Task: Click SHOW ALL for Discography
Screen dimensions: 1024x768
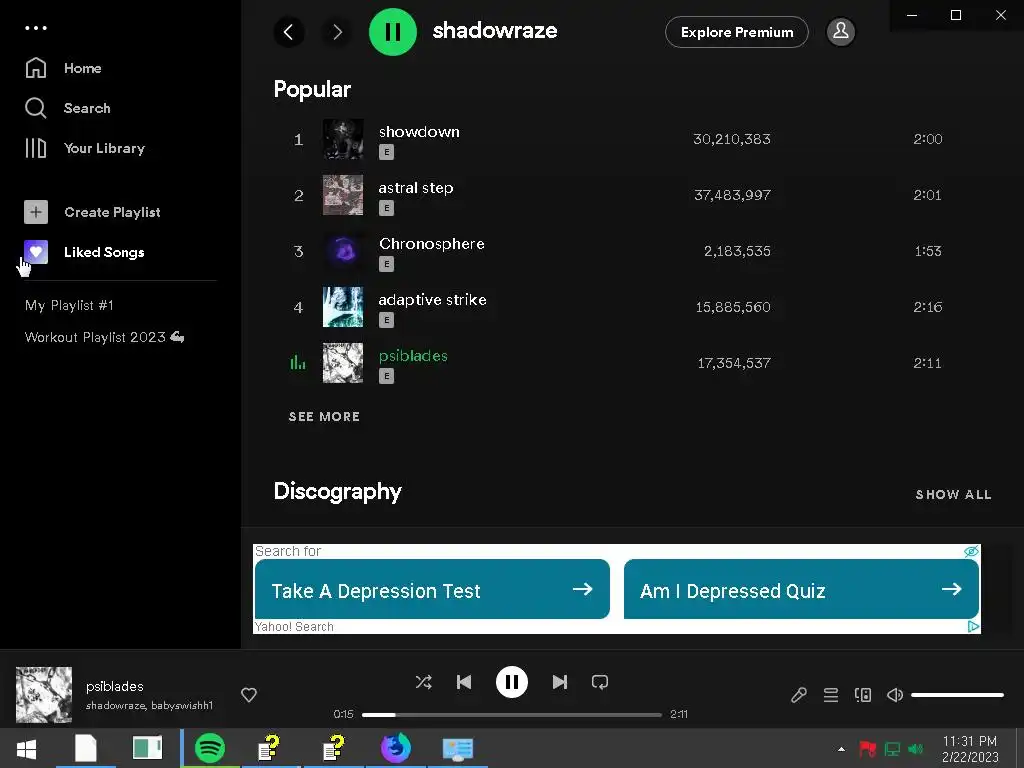Action: (953, 494)
